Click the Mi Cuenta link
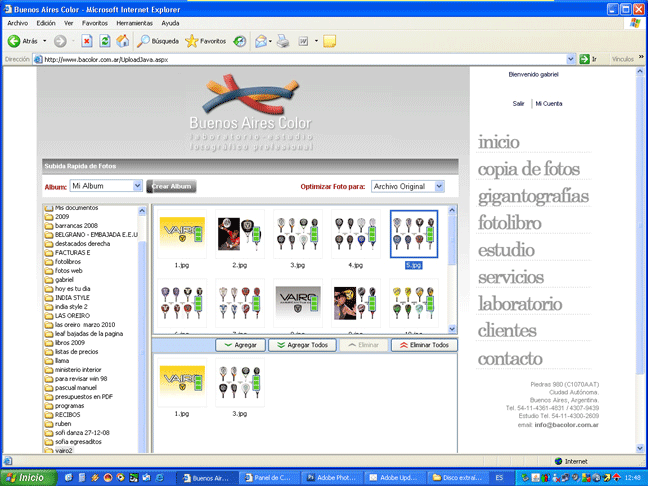This screenshot has width=649, height=486. click(549, 103)
